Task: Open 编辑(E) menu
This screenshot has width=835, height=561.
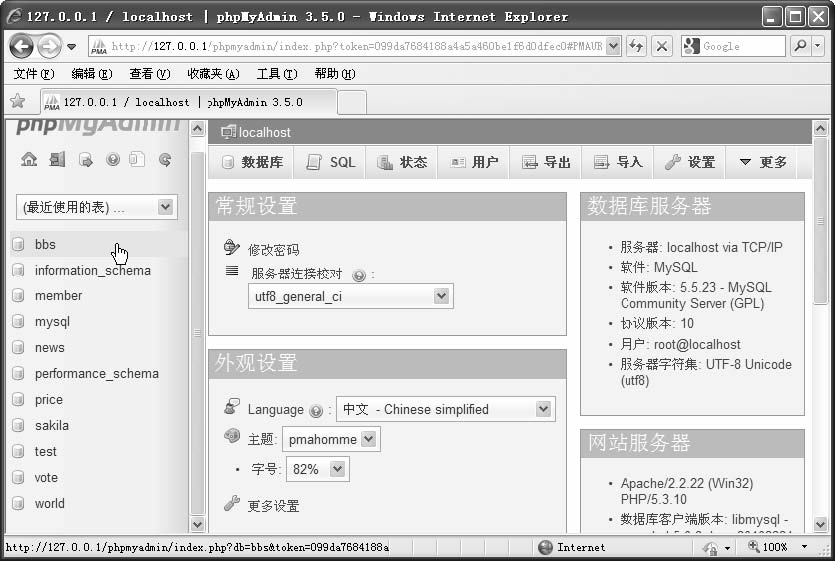Action: (x=92, y=74)
